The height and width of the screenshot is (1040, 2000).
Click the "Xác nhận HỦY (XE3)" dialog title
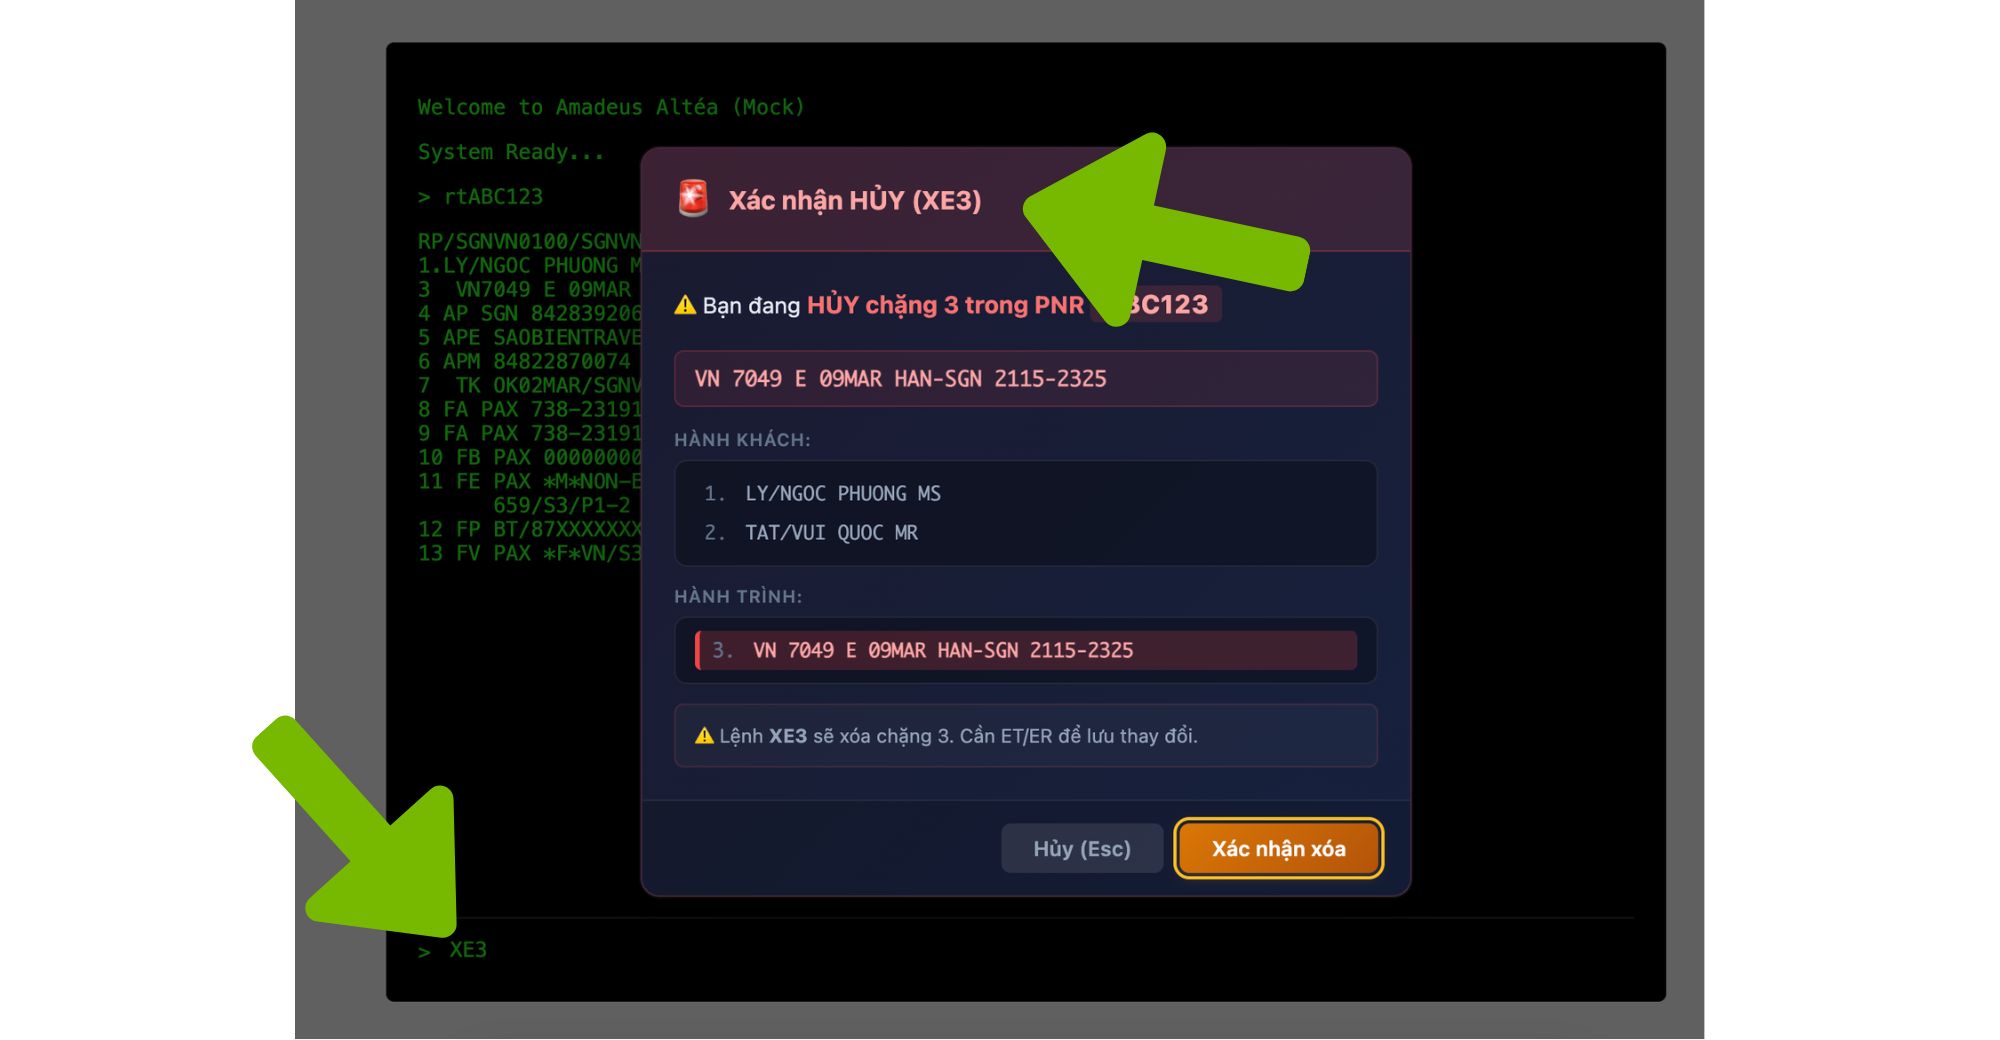854,200
